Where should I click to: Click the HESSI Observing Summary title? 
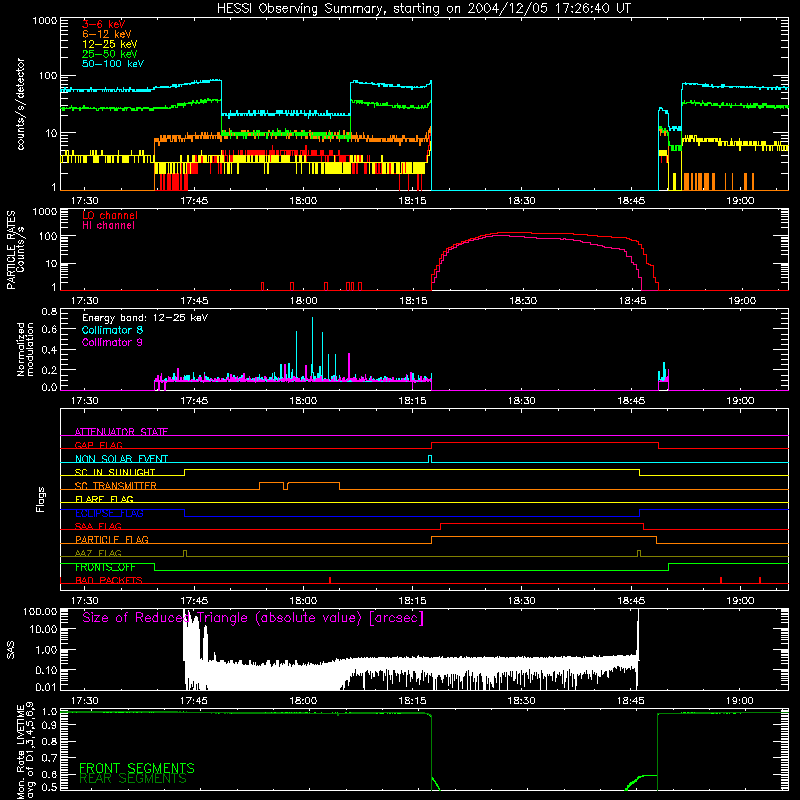[x=423, y=9]
